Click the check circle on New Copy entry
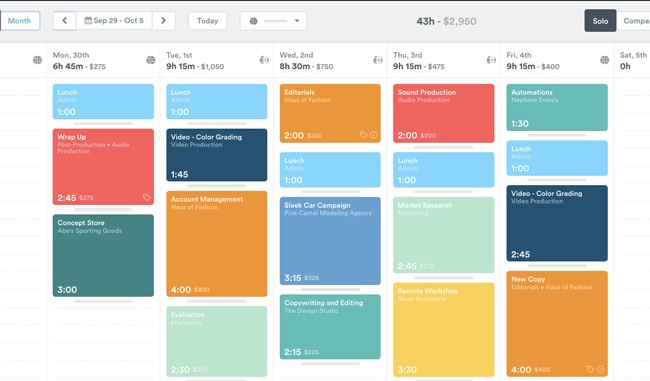Viewport: 650px width, 381px height. [601, 369]
